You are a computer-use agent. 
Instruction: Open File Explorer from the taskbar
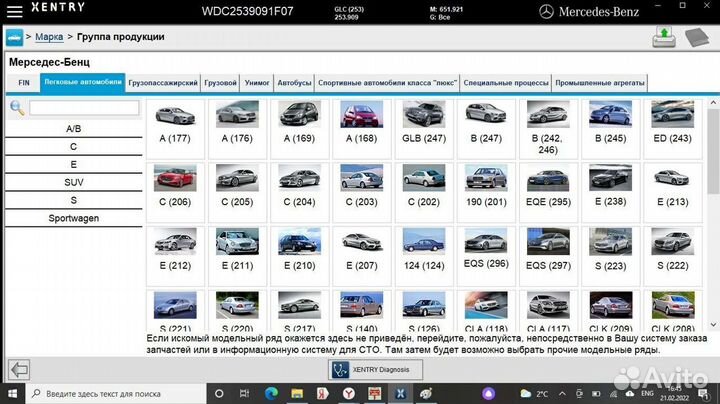(x=297, y=393)
